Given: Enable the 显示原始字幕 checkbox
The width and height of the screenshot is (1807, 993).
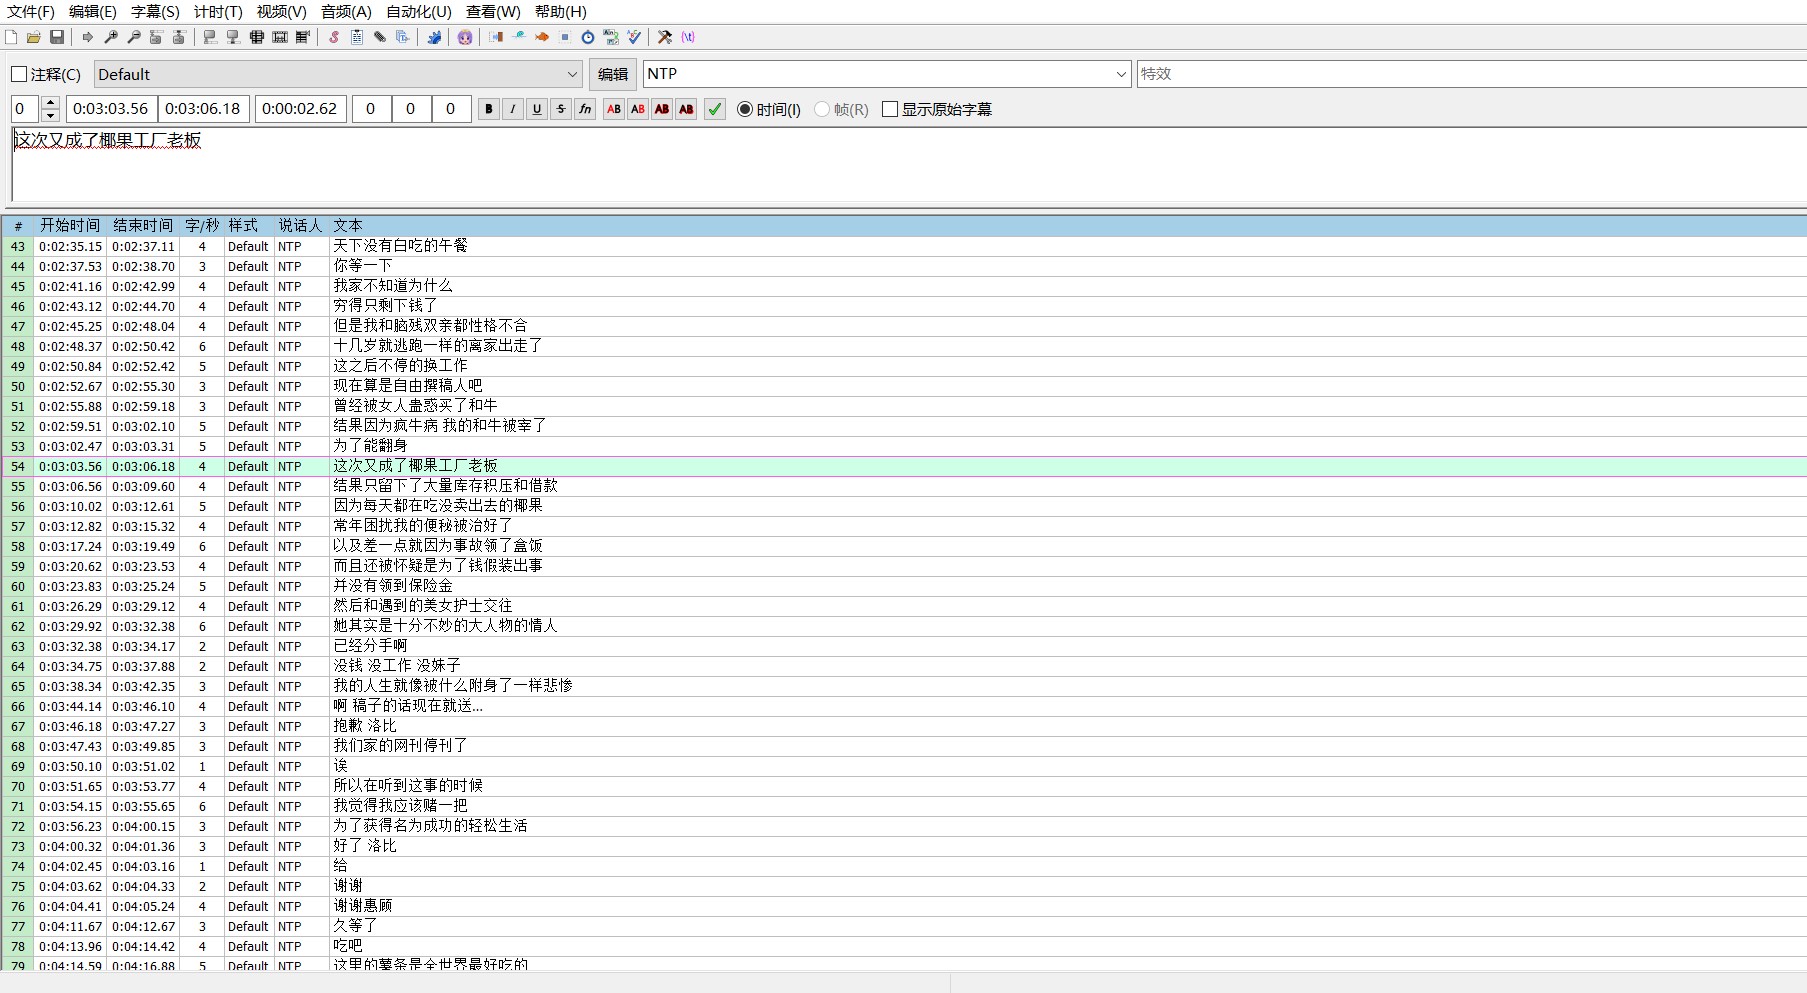Looking at the screenshot, I should pyautogui.click(x=890, y=109).
